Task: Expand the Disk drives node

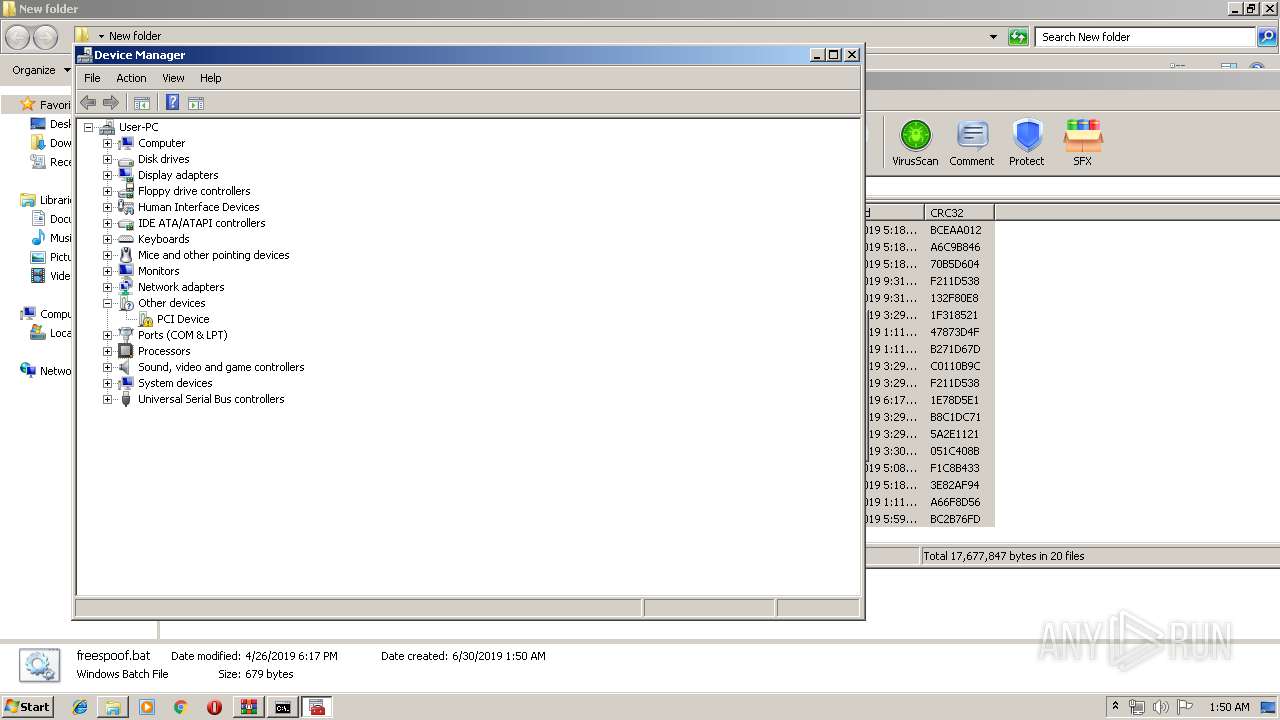Action: tap(108, 159)
